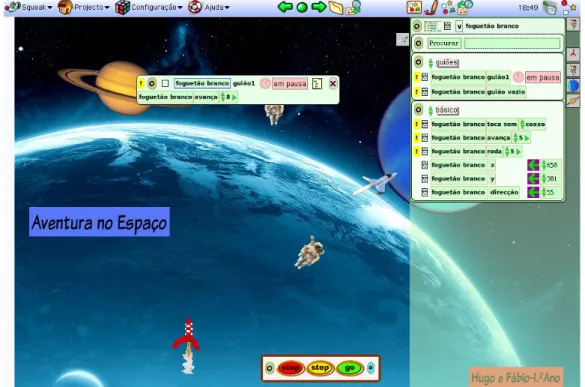Open the guiões category chooser arrows

431,63
